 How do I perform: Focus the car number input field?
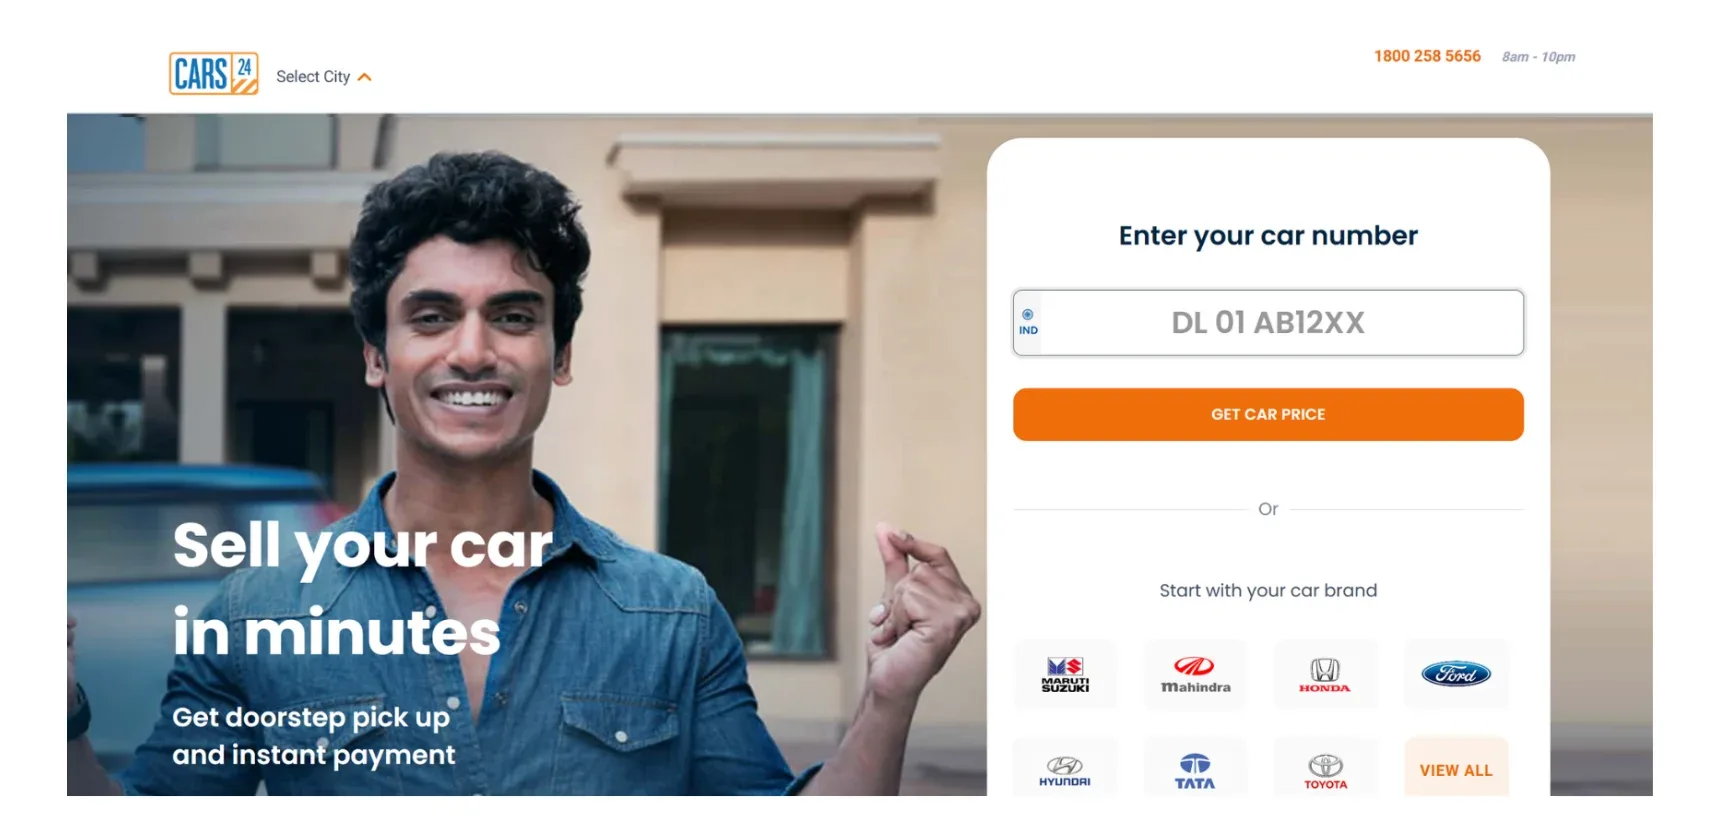[1268, 323]
